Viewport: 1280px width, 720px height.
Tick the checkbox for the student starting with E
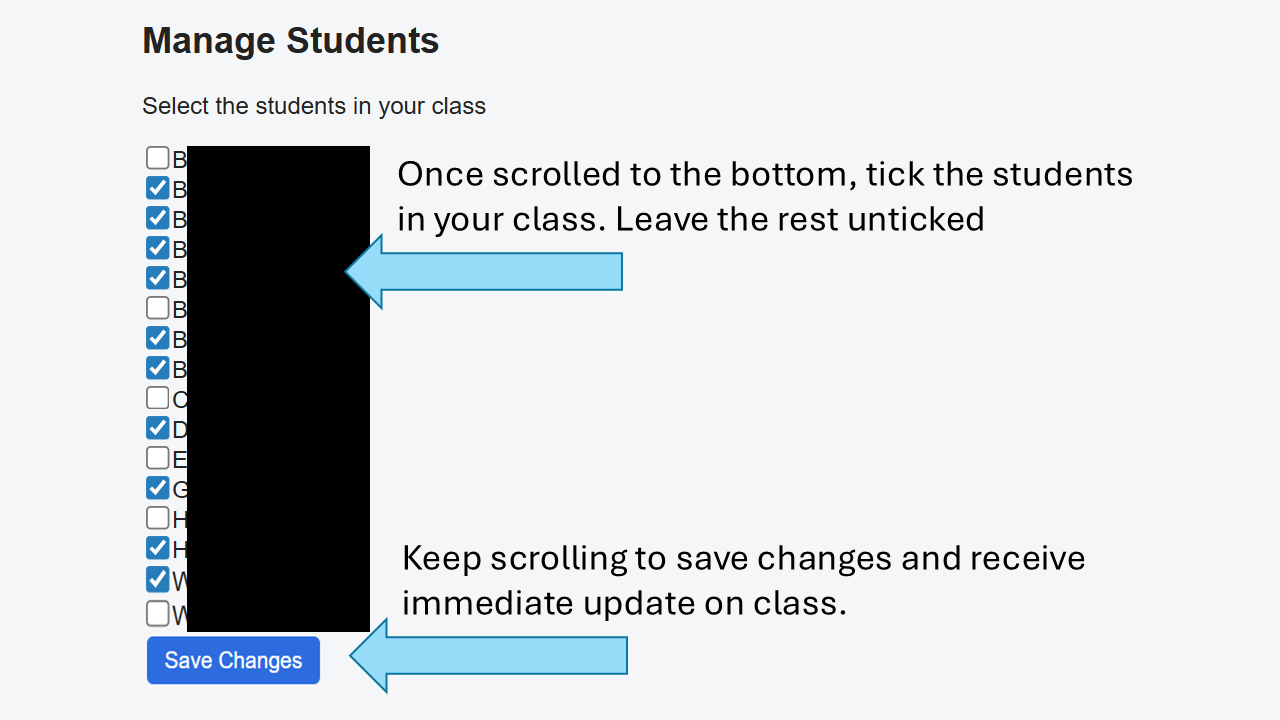click(x=157, y=458)
